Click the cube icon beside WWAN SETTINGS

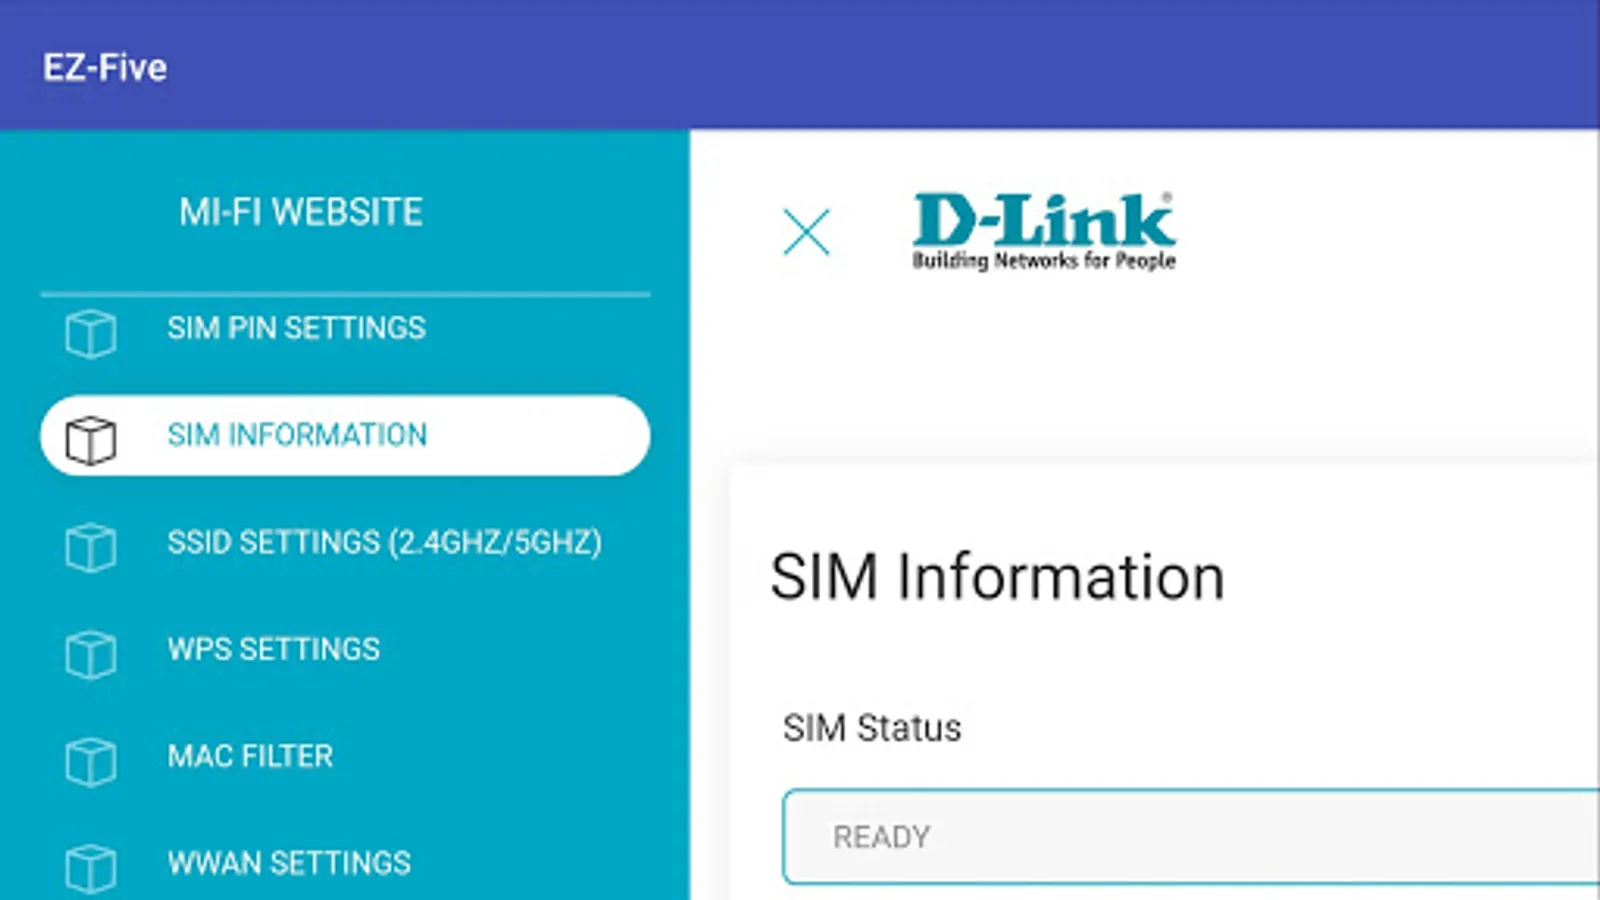(90, 868)
